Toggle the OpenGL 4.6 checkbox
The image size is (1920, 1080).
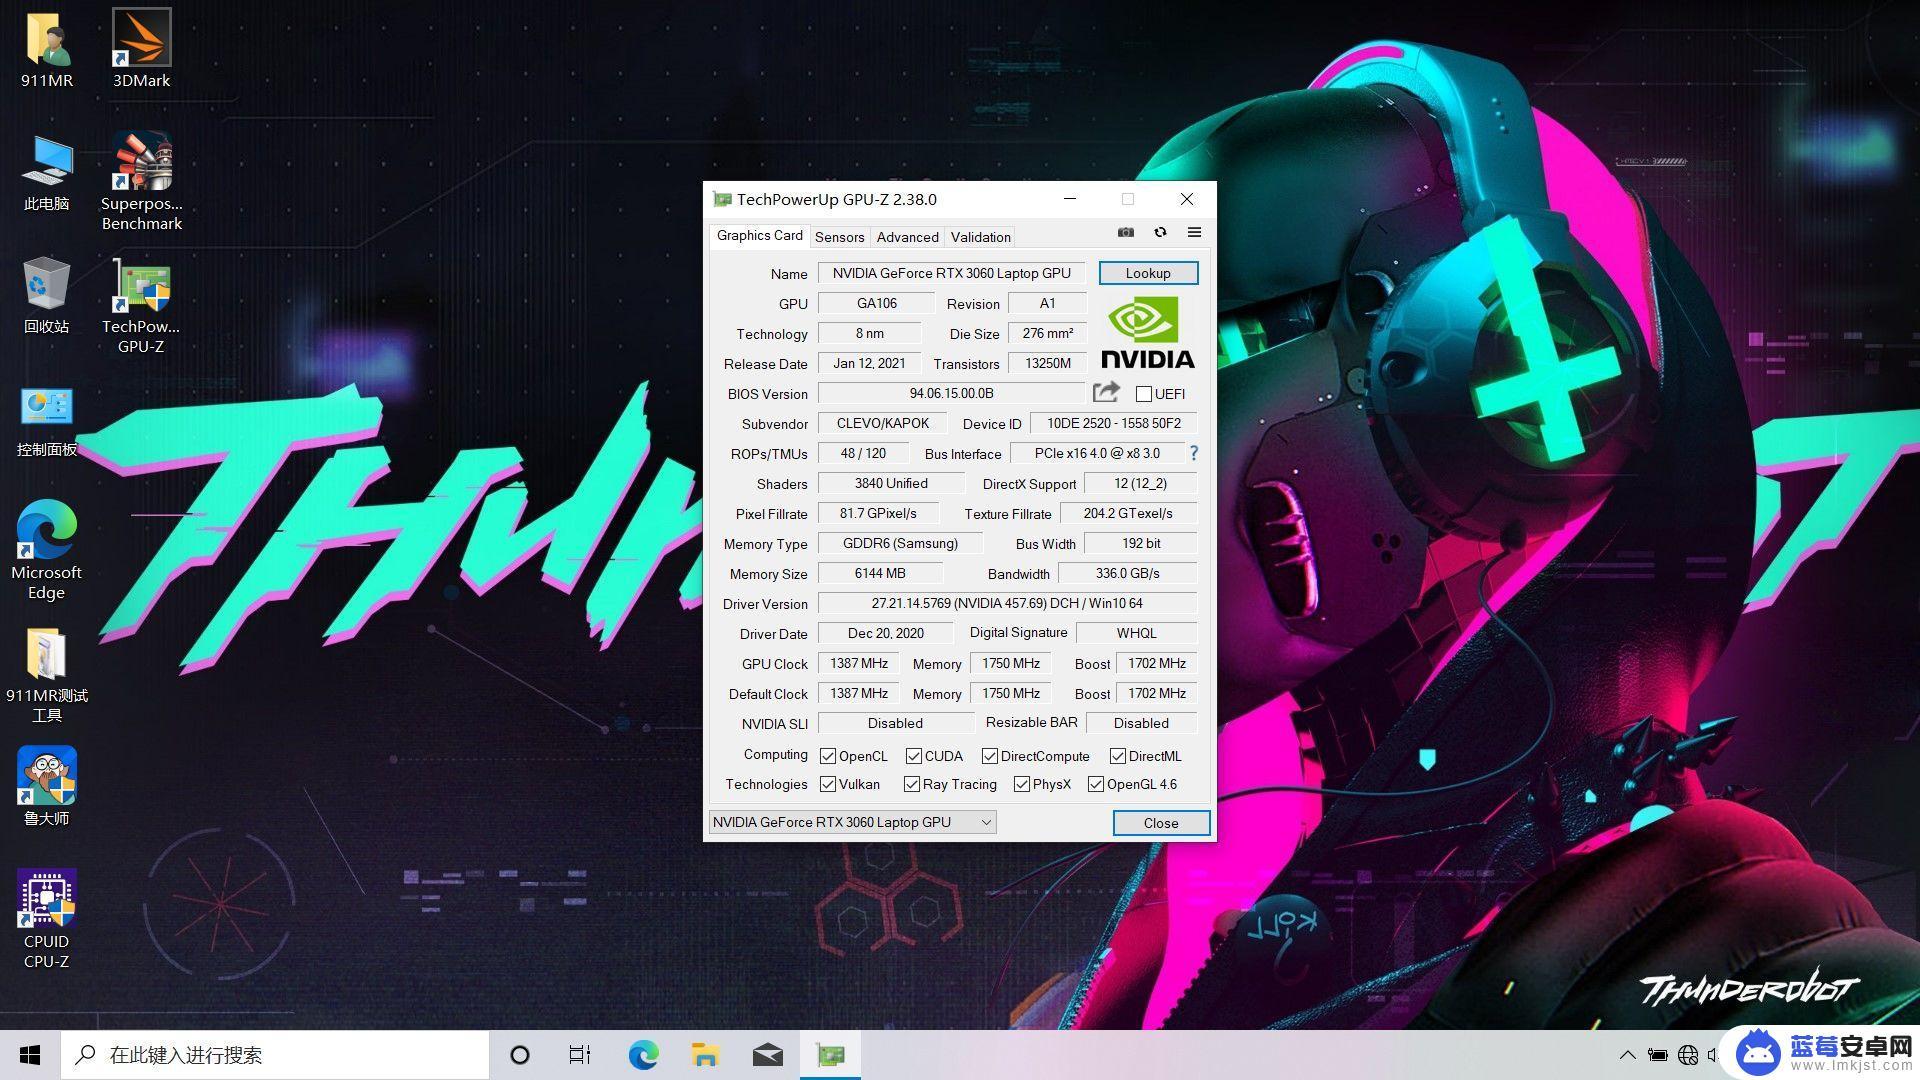(1096, 784)
